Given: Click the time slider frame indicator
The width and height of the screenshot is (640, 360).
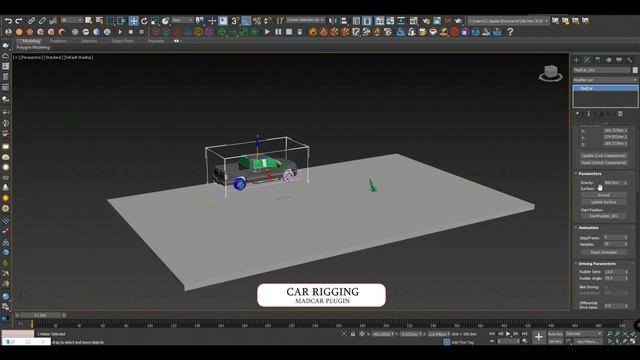Looking at the screenshot, I should pyautogui.click(x=40, y=315).
